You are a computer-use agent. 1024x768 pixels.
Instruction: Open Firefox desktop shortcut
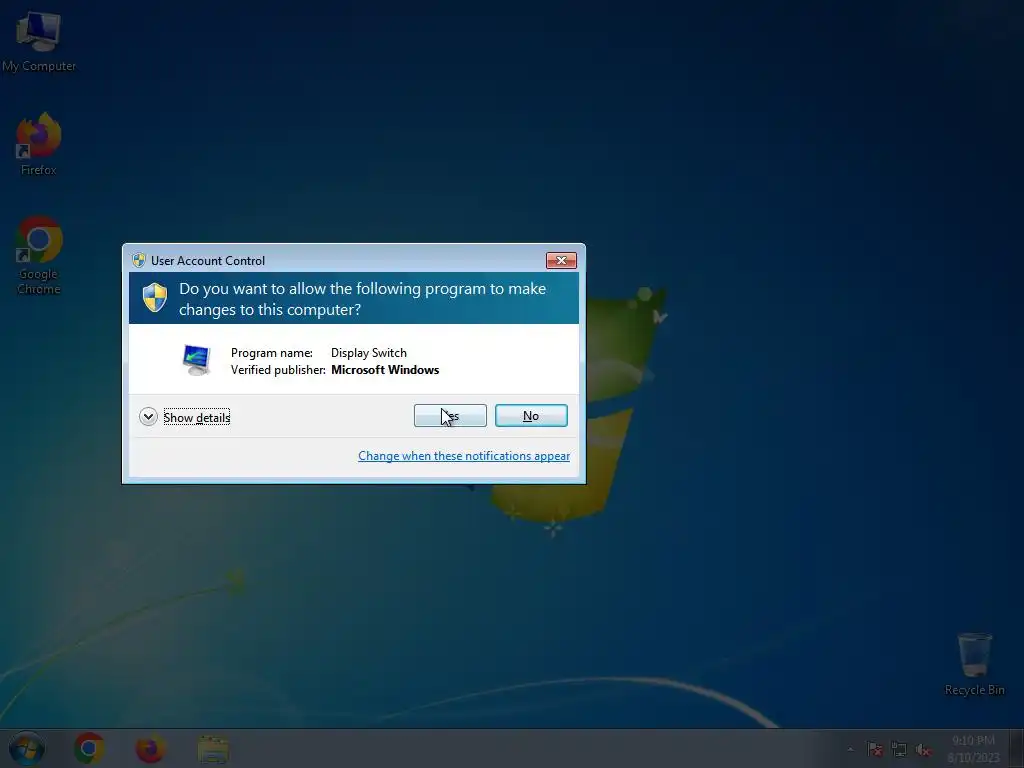tap(39, 144)
